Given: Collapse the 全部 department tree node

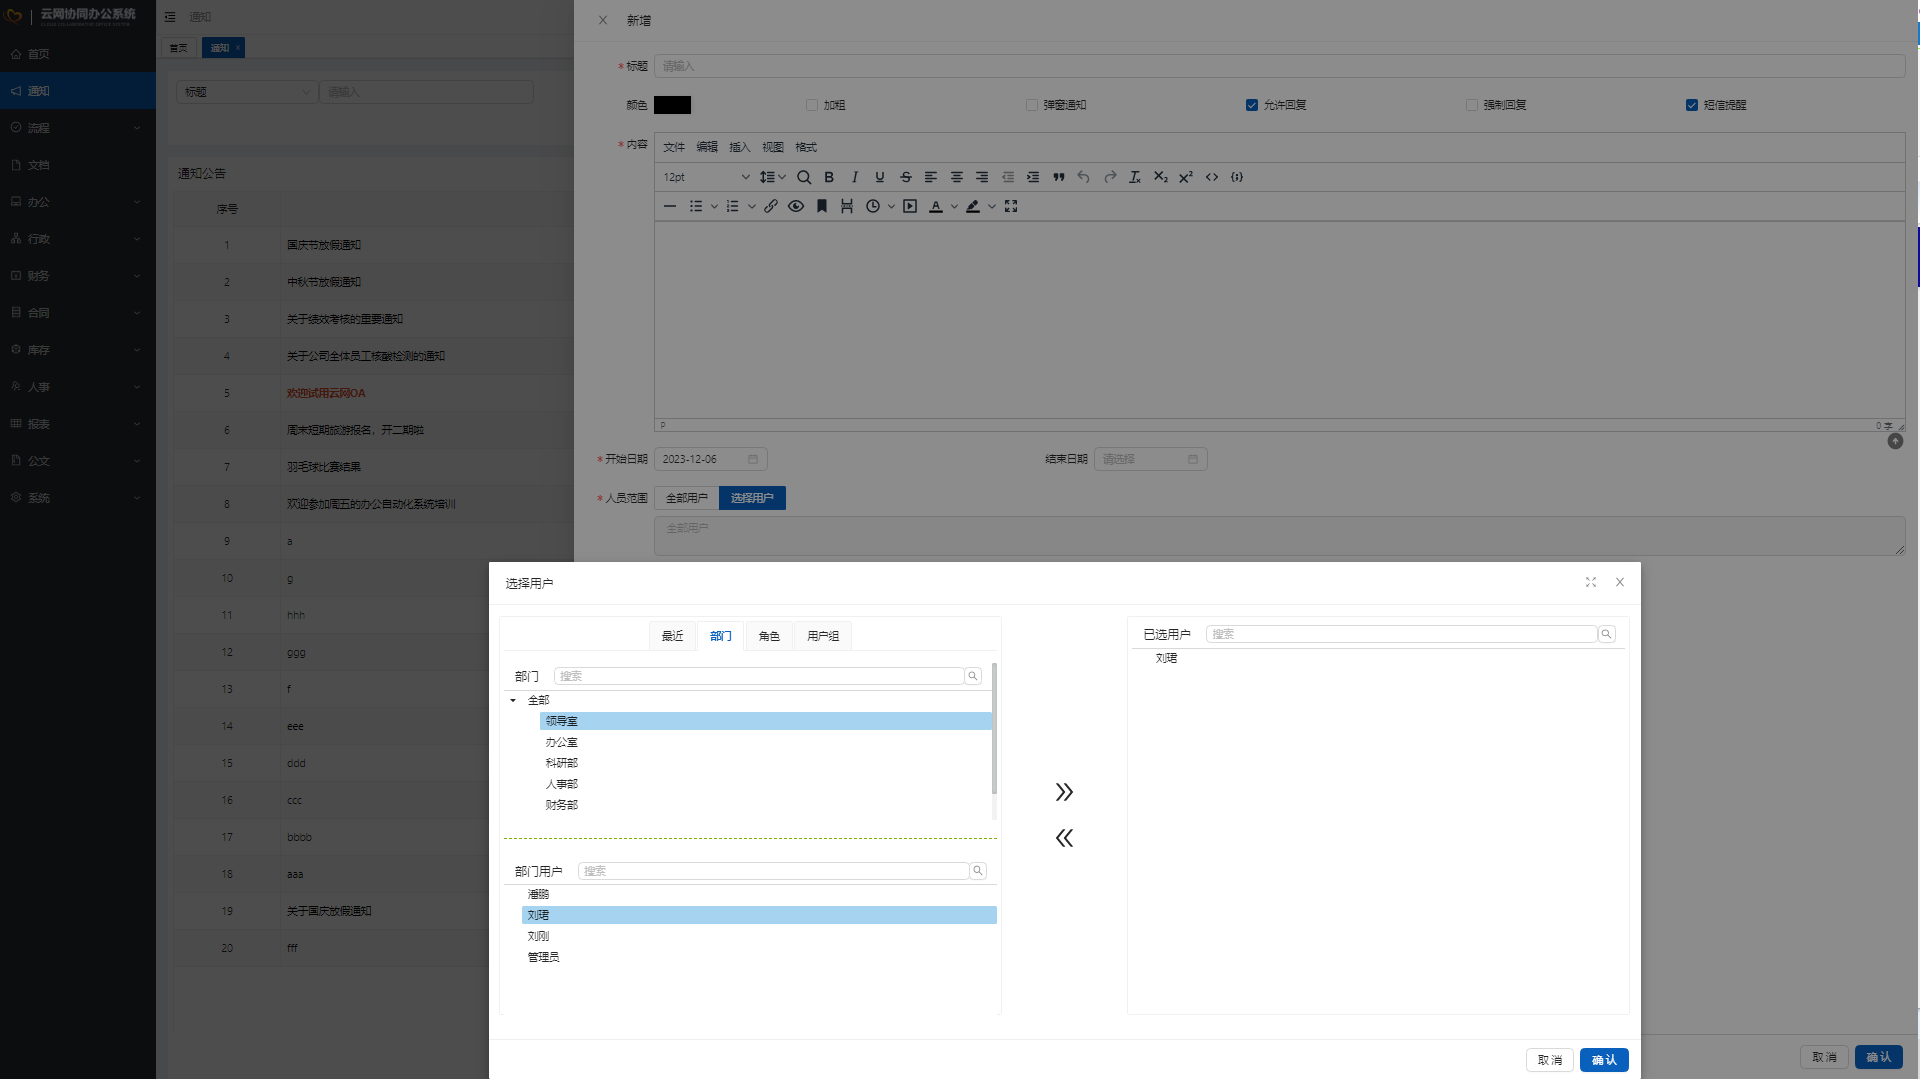Looking at the screenshot, I should tap(513, 700).
